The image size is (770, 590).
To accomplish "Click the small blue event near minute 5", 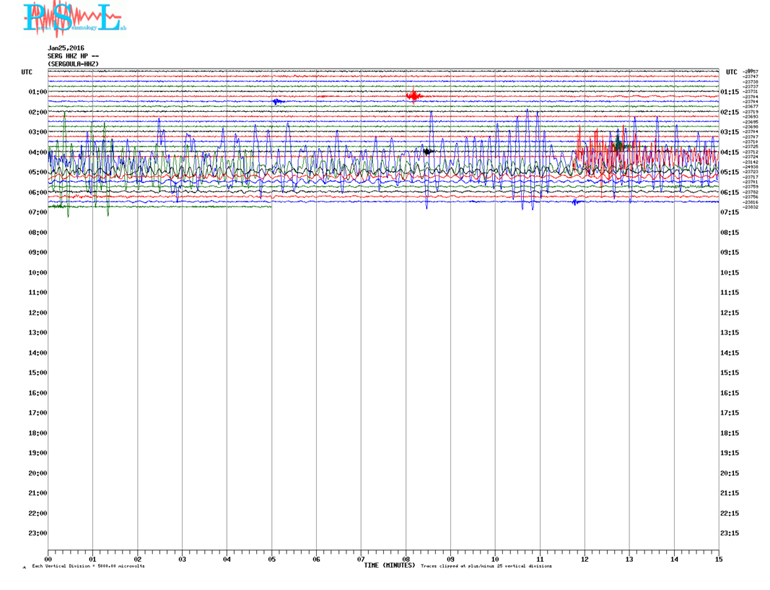I will click(x=278, y=101).
